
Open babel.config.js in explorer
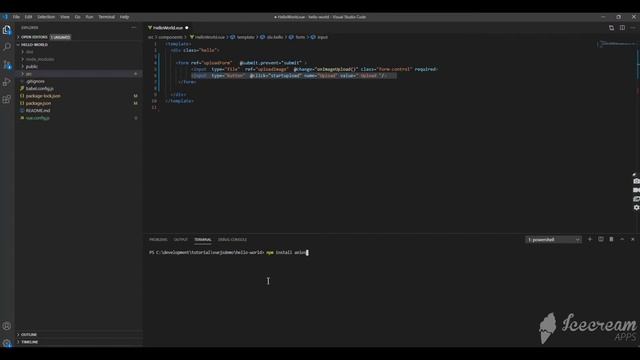(x=39, y=89)
